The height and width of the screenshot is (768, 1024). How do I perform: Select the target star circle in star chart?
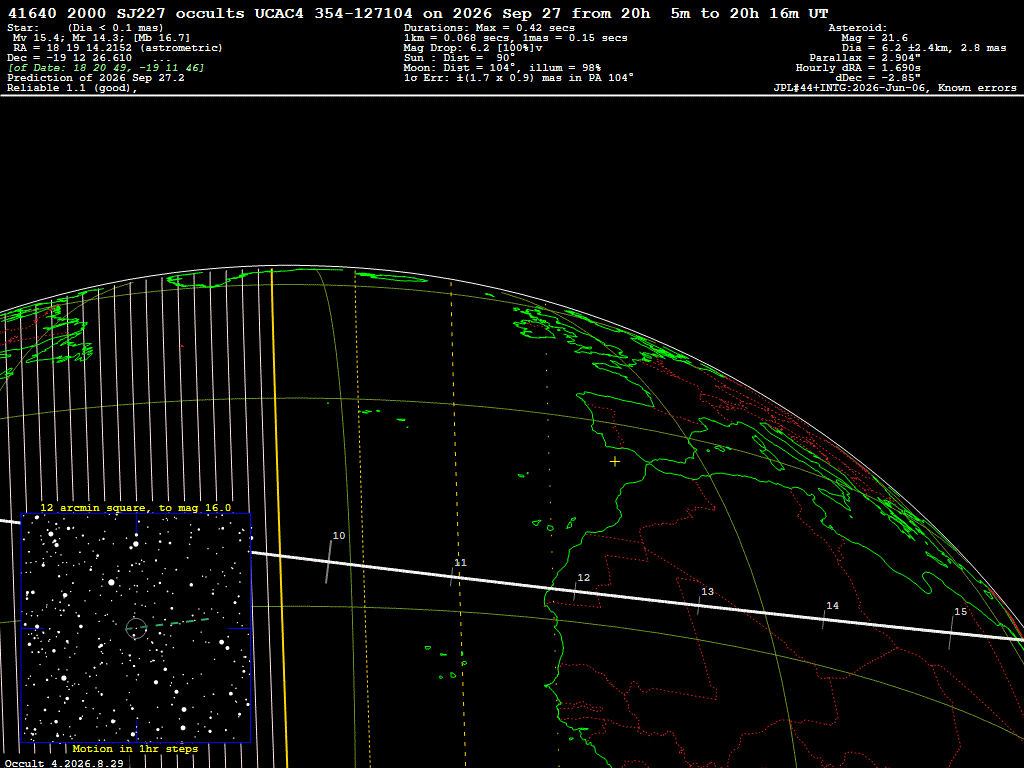tap(136, 628)
